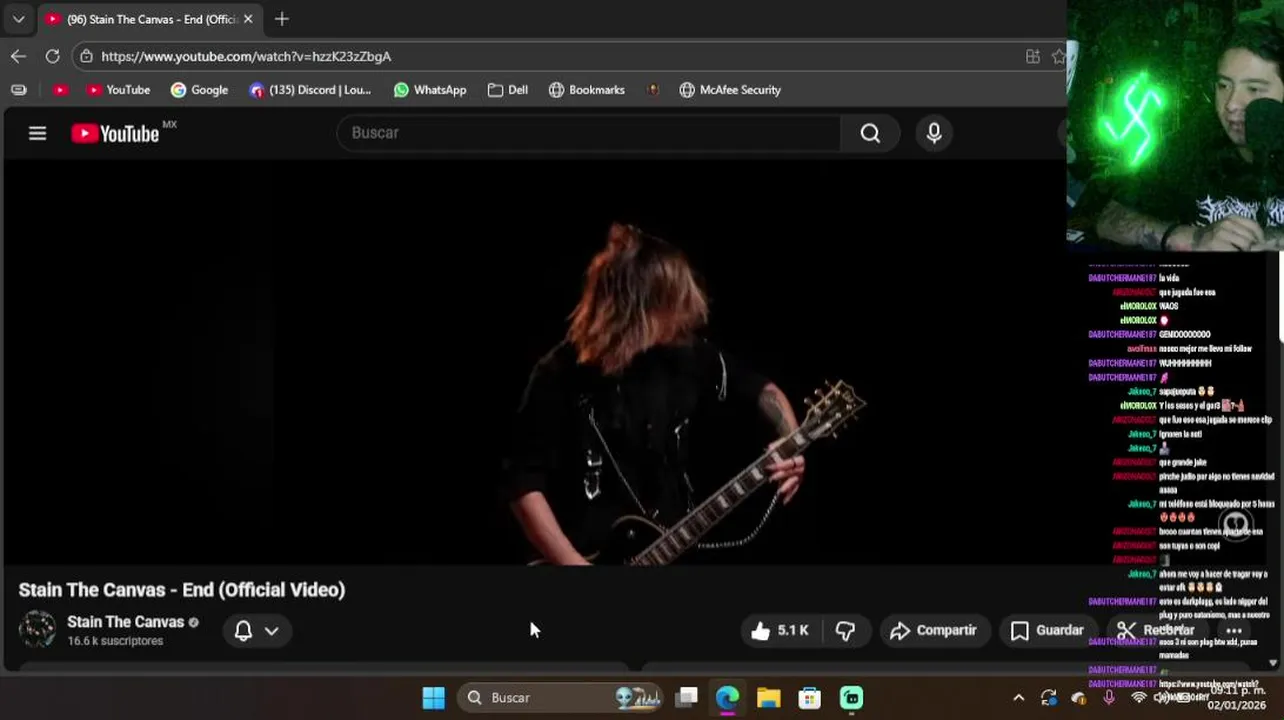Open the sync tray icon
The height and width of the screenshot is (720, 1284).
click(x=1048, y=698)
